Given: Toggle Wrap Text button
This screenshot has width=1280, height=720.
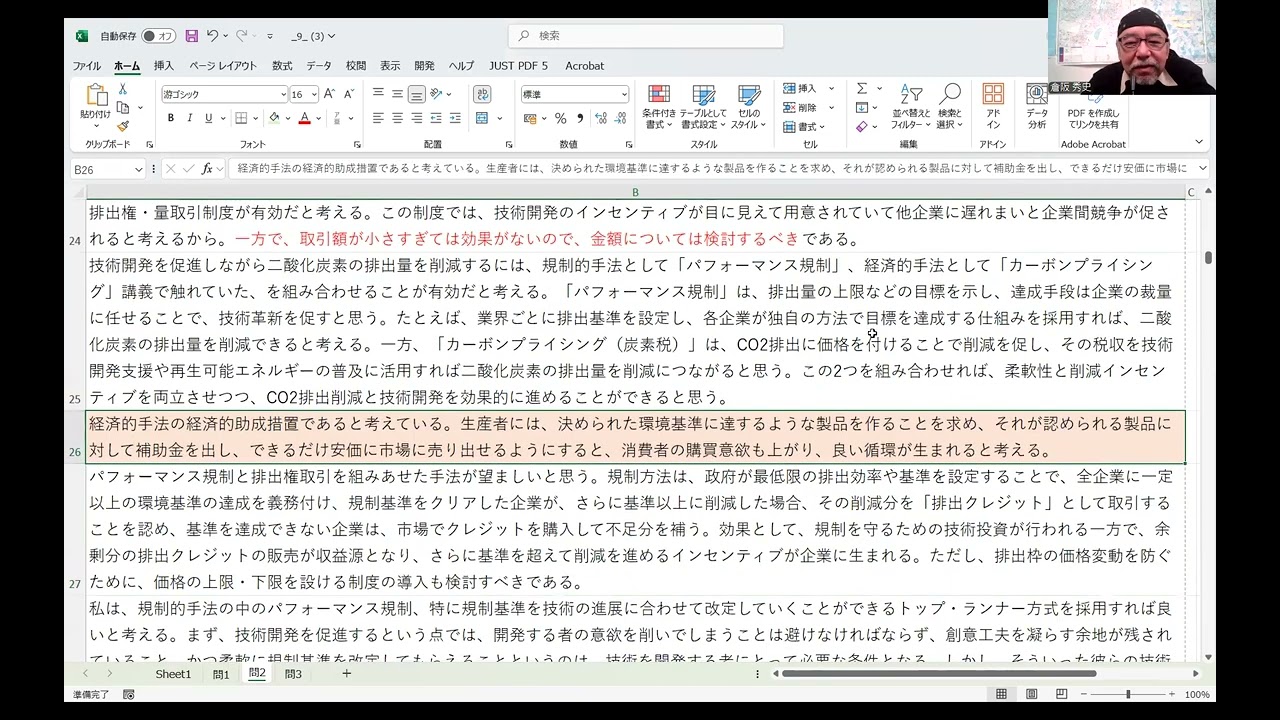Looking at the screenshot, I should click(482, 94).
